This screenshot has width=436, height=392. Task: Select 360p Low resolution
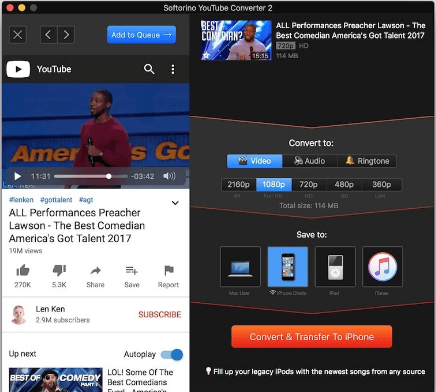tap(382, 184)
